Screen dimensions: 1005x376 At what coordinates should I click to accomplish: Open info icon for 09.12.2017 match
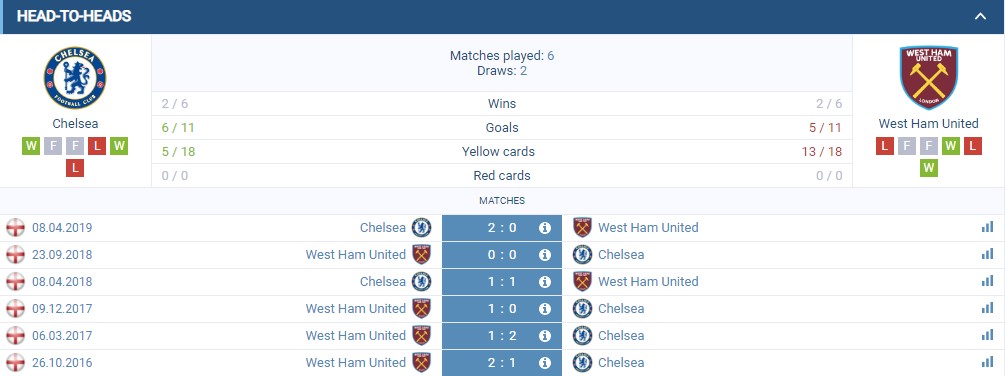(x=545, y=309)
